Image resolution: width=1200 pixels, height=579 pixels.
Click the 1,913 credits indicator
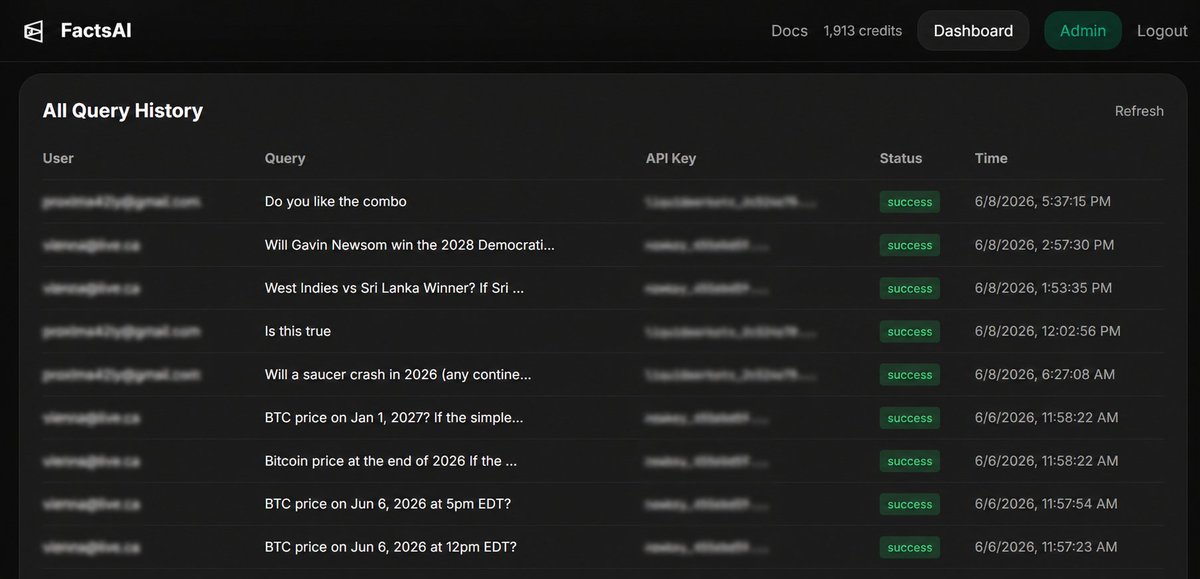tap(863, 31)
